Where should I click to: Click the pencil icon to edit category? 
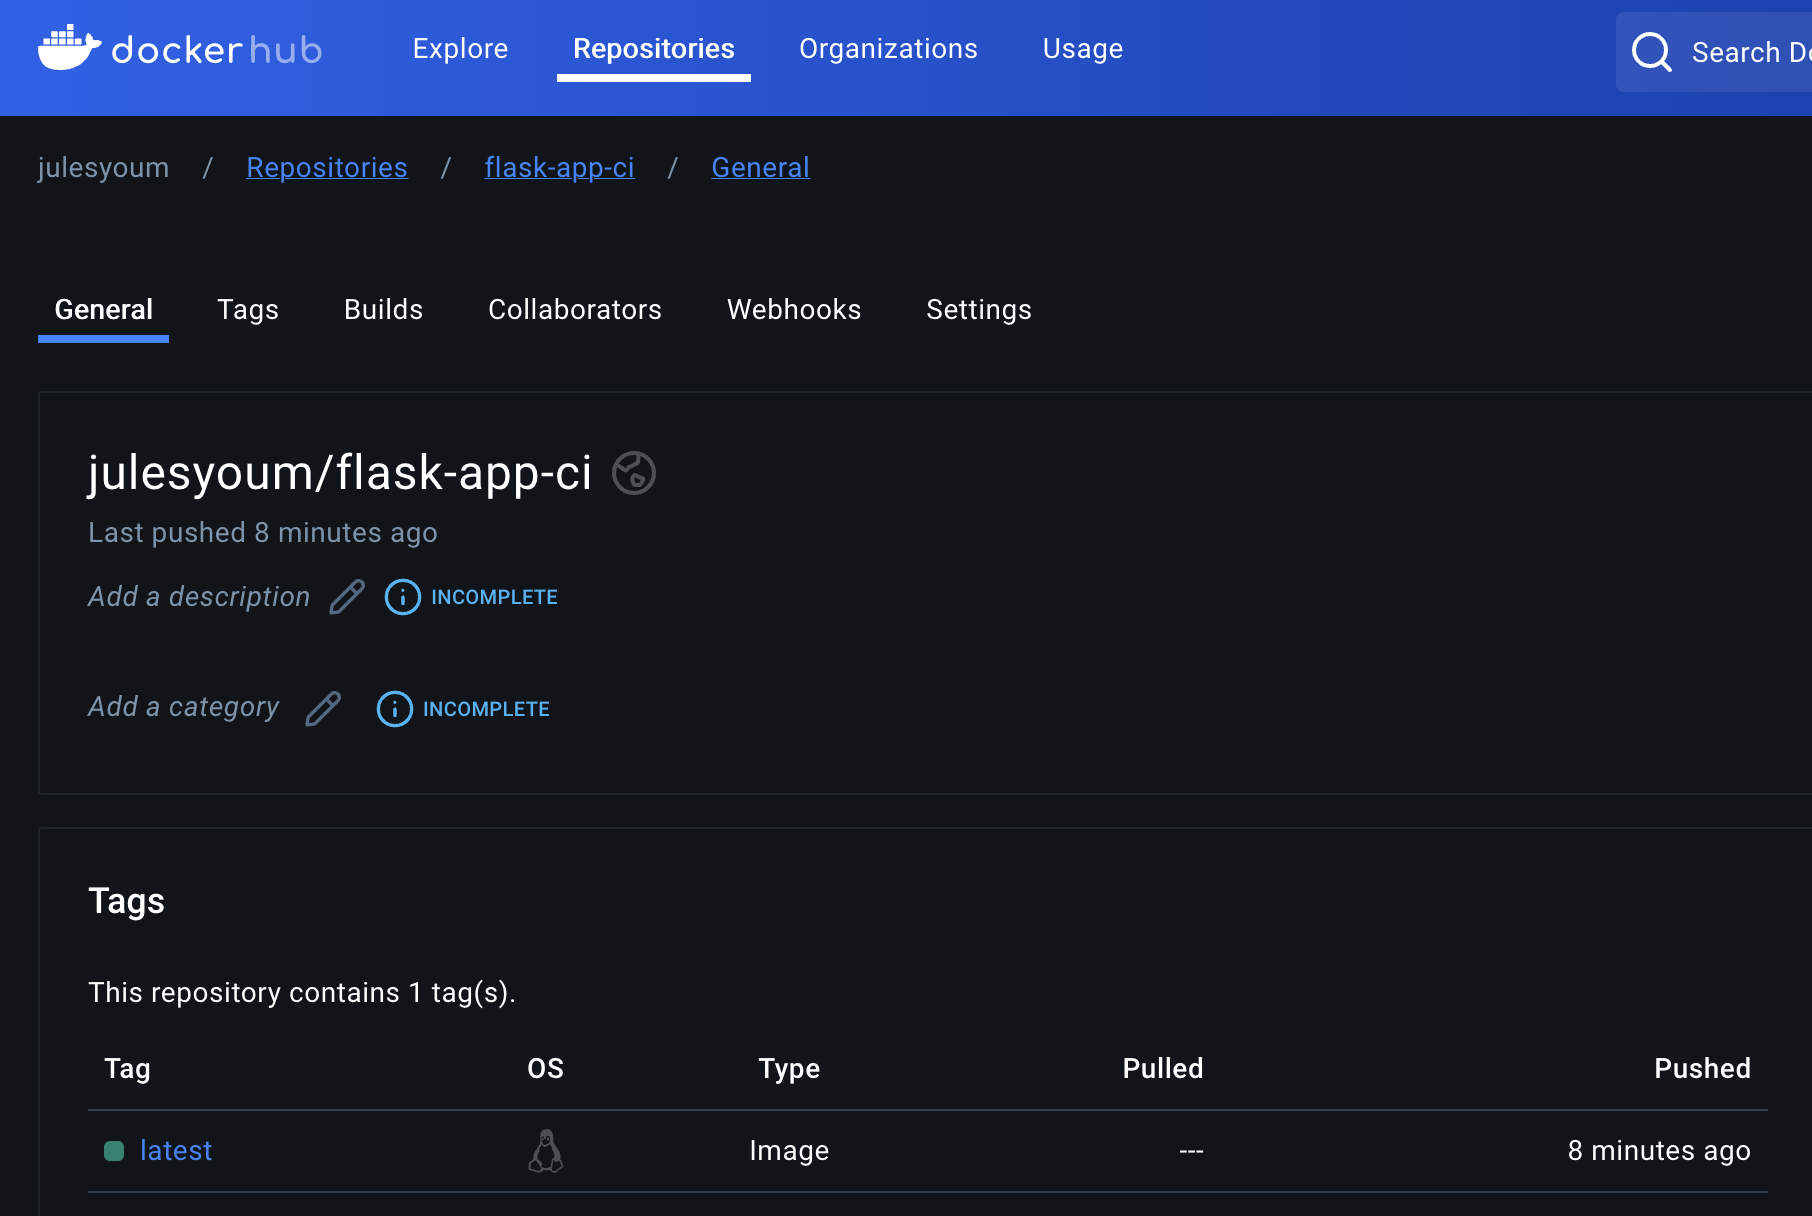[x=323, y=708]
